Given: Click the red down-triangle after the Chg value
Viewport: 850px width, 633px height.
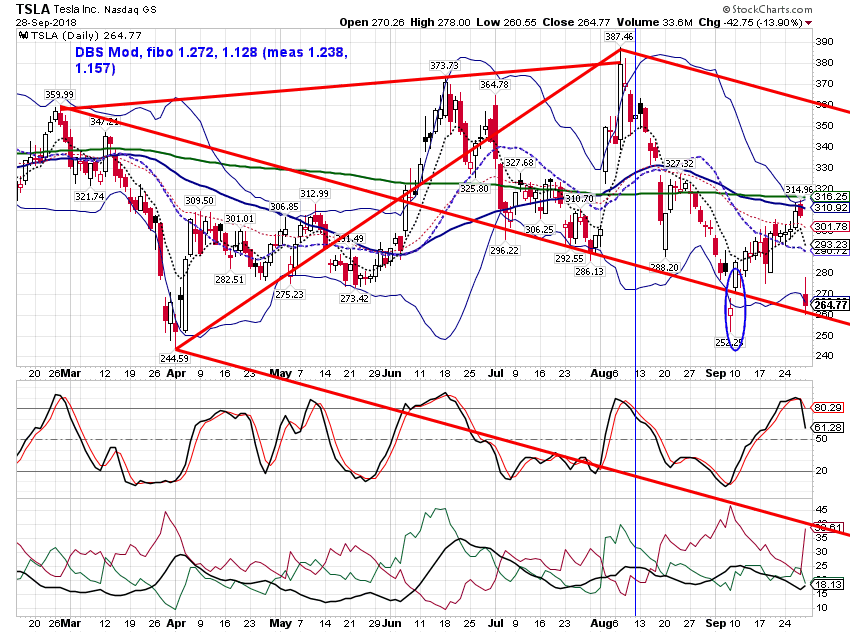Looking at the screenshot, I should [809, 23].
